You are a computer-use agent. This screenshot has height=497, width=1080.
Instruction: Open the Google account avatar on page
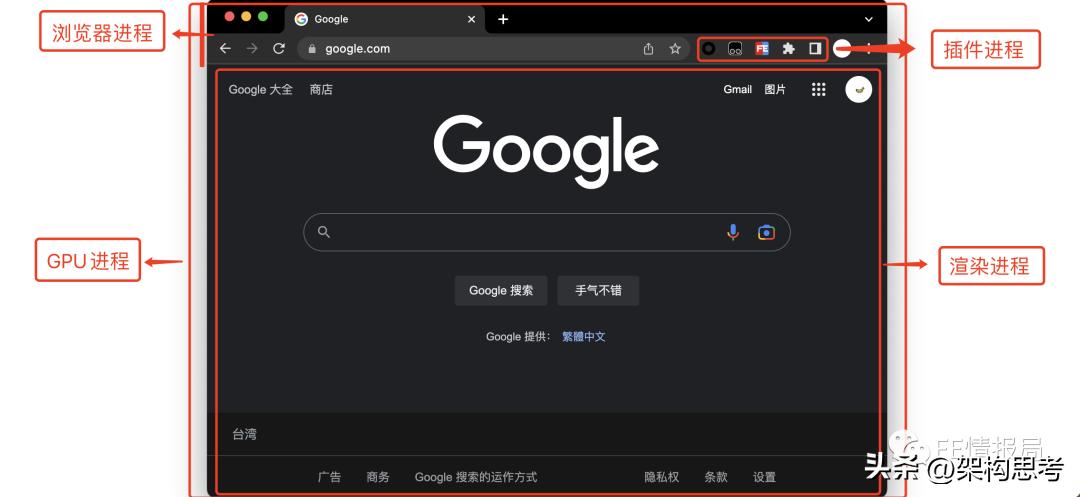[x=858, y=89]
